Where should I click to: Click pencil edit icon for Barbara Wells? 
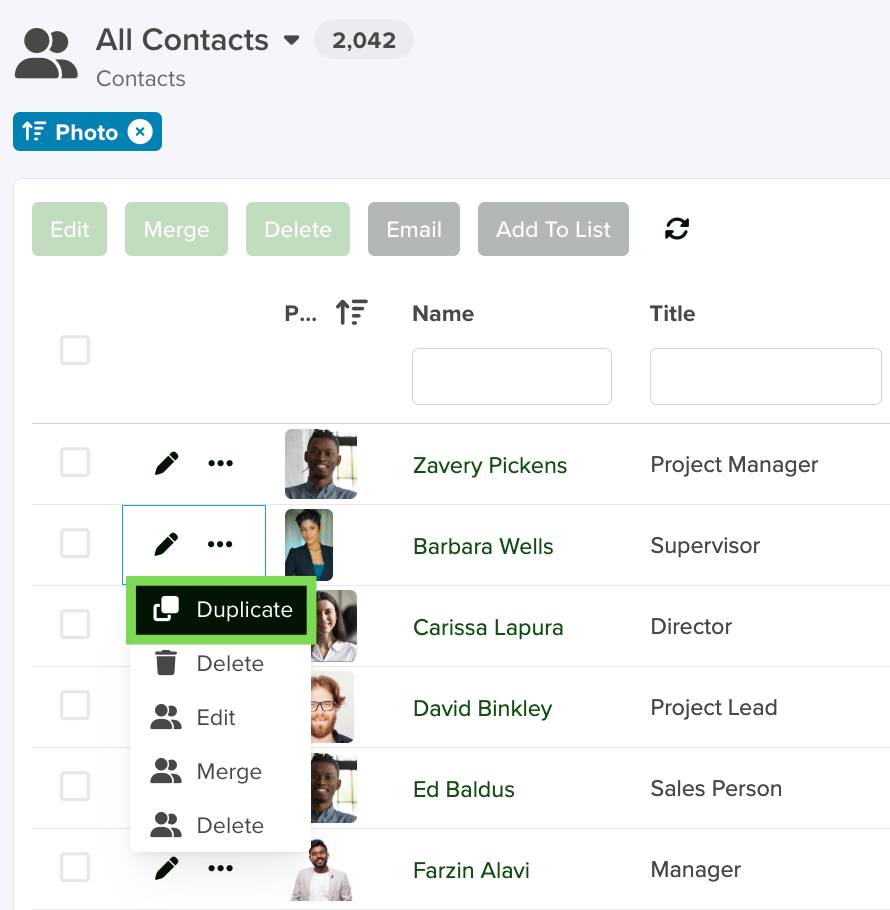point(166,545)
